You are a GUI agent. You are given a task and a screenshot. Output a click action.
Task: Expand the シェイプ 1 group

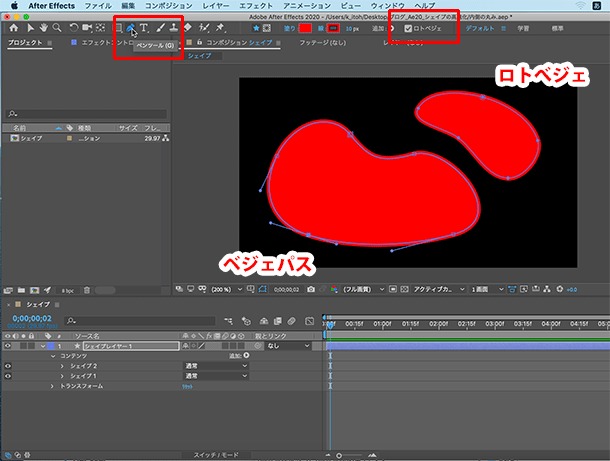tap(62, 376)
